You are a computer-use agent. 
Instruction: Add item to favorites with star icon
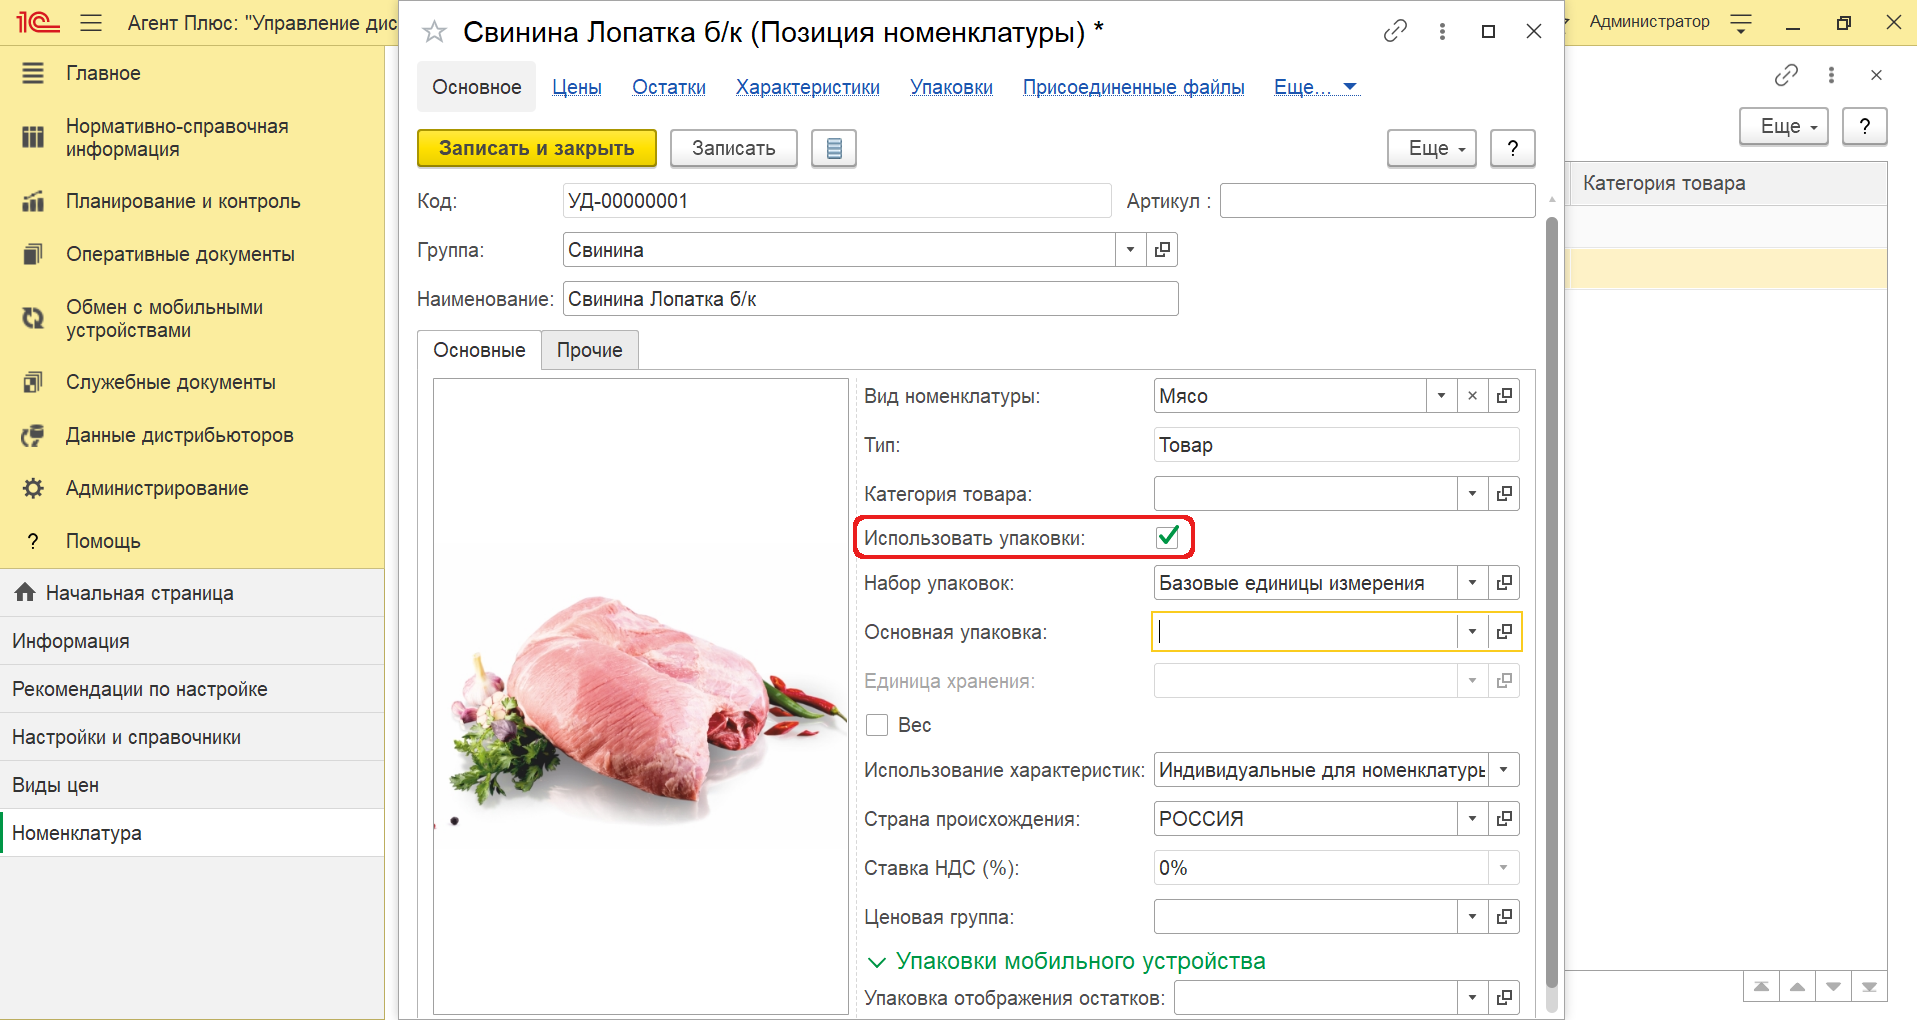(x=434, y=32)
